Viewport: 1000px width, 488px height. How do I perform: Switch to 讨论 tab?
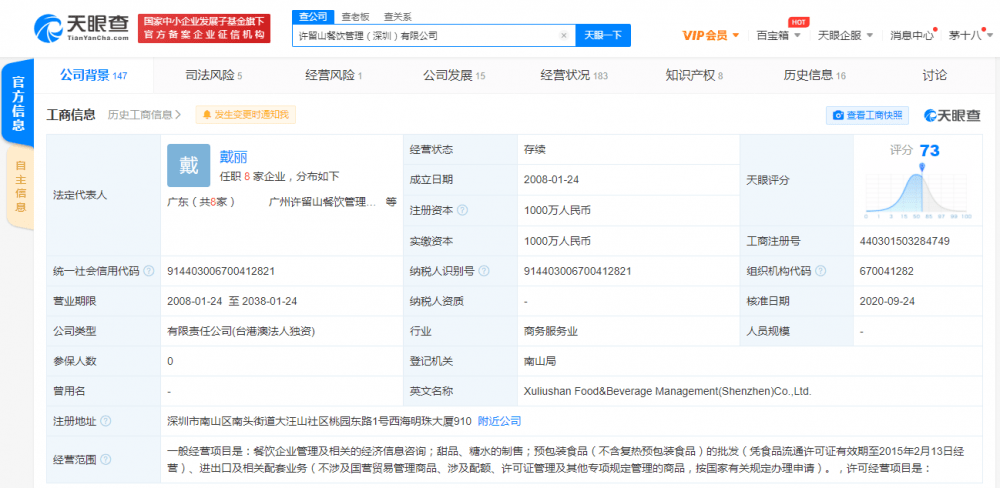click(934, 76)
